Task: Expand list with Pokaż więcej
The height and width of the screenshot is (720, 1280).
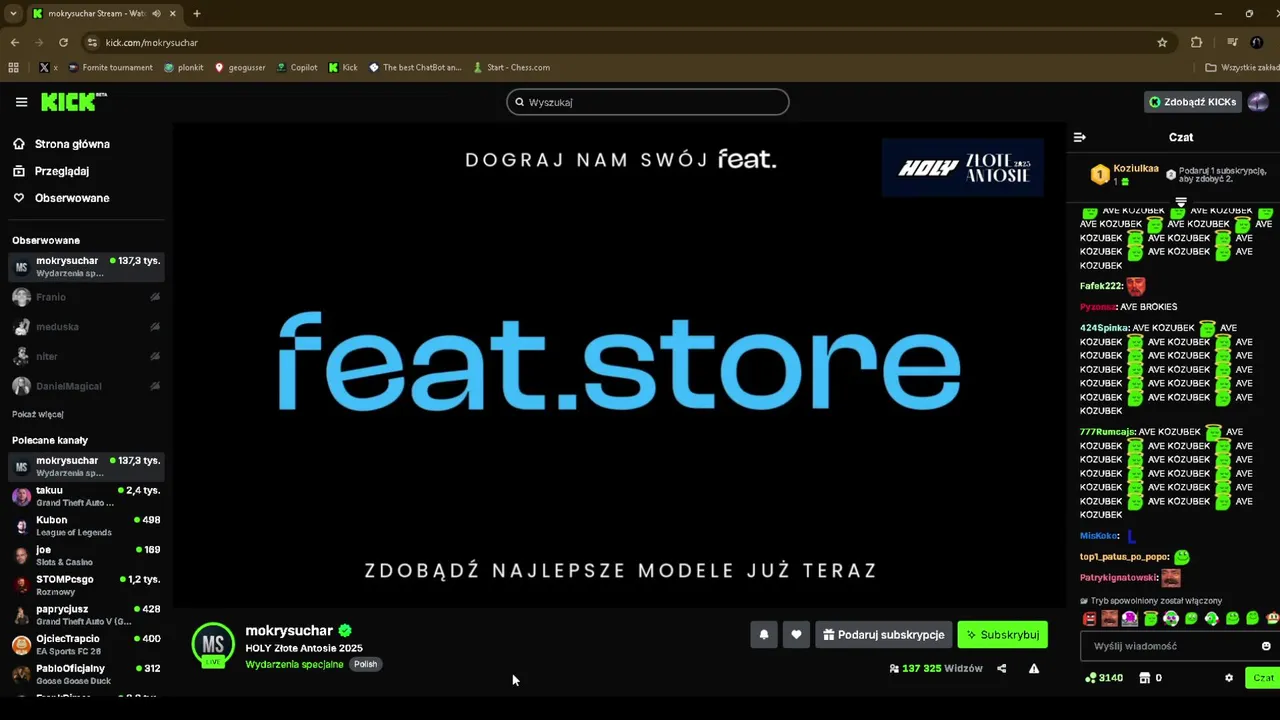Action: pyautogui.click(x=38, y=414)
